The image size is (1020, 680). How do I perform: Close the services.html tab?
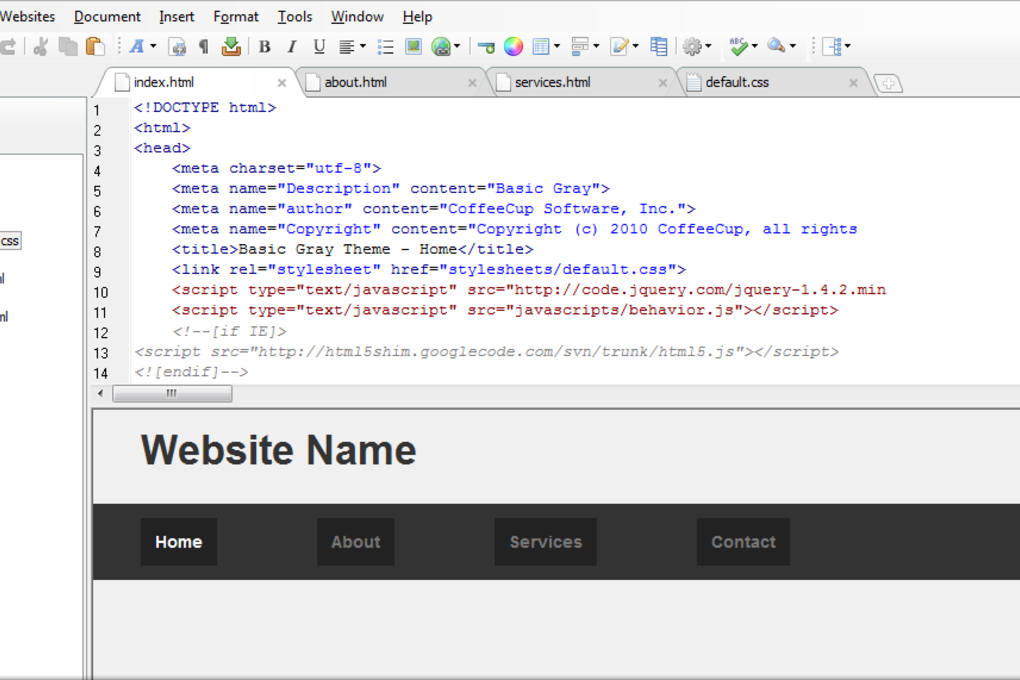[x=663, y=83]
